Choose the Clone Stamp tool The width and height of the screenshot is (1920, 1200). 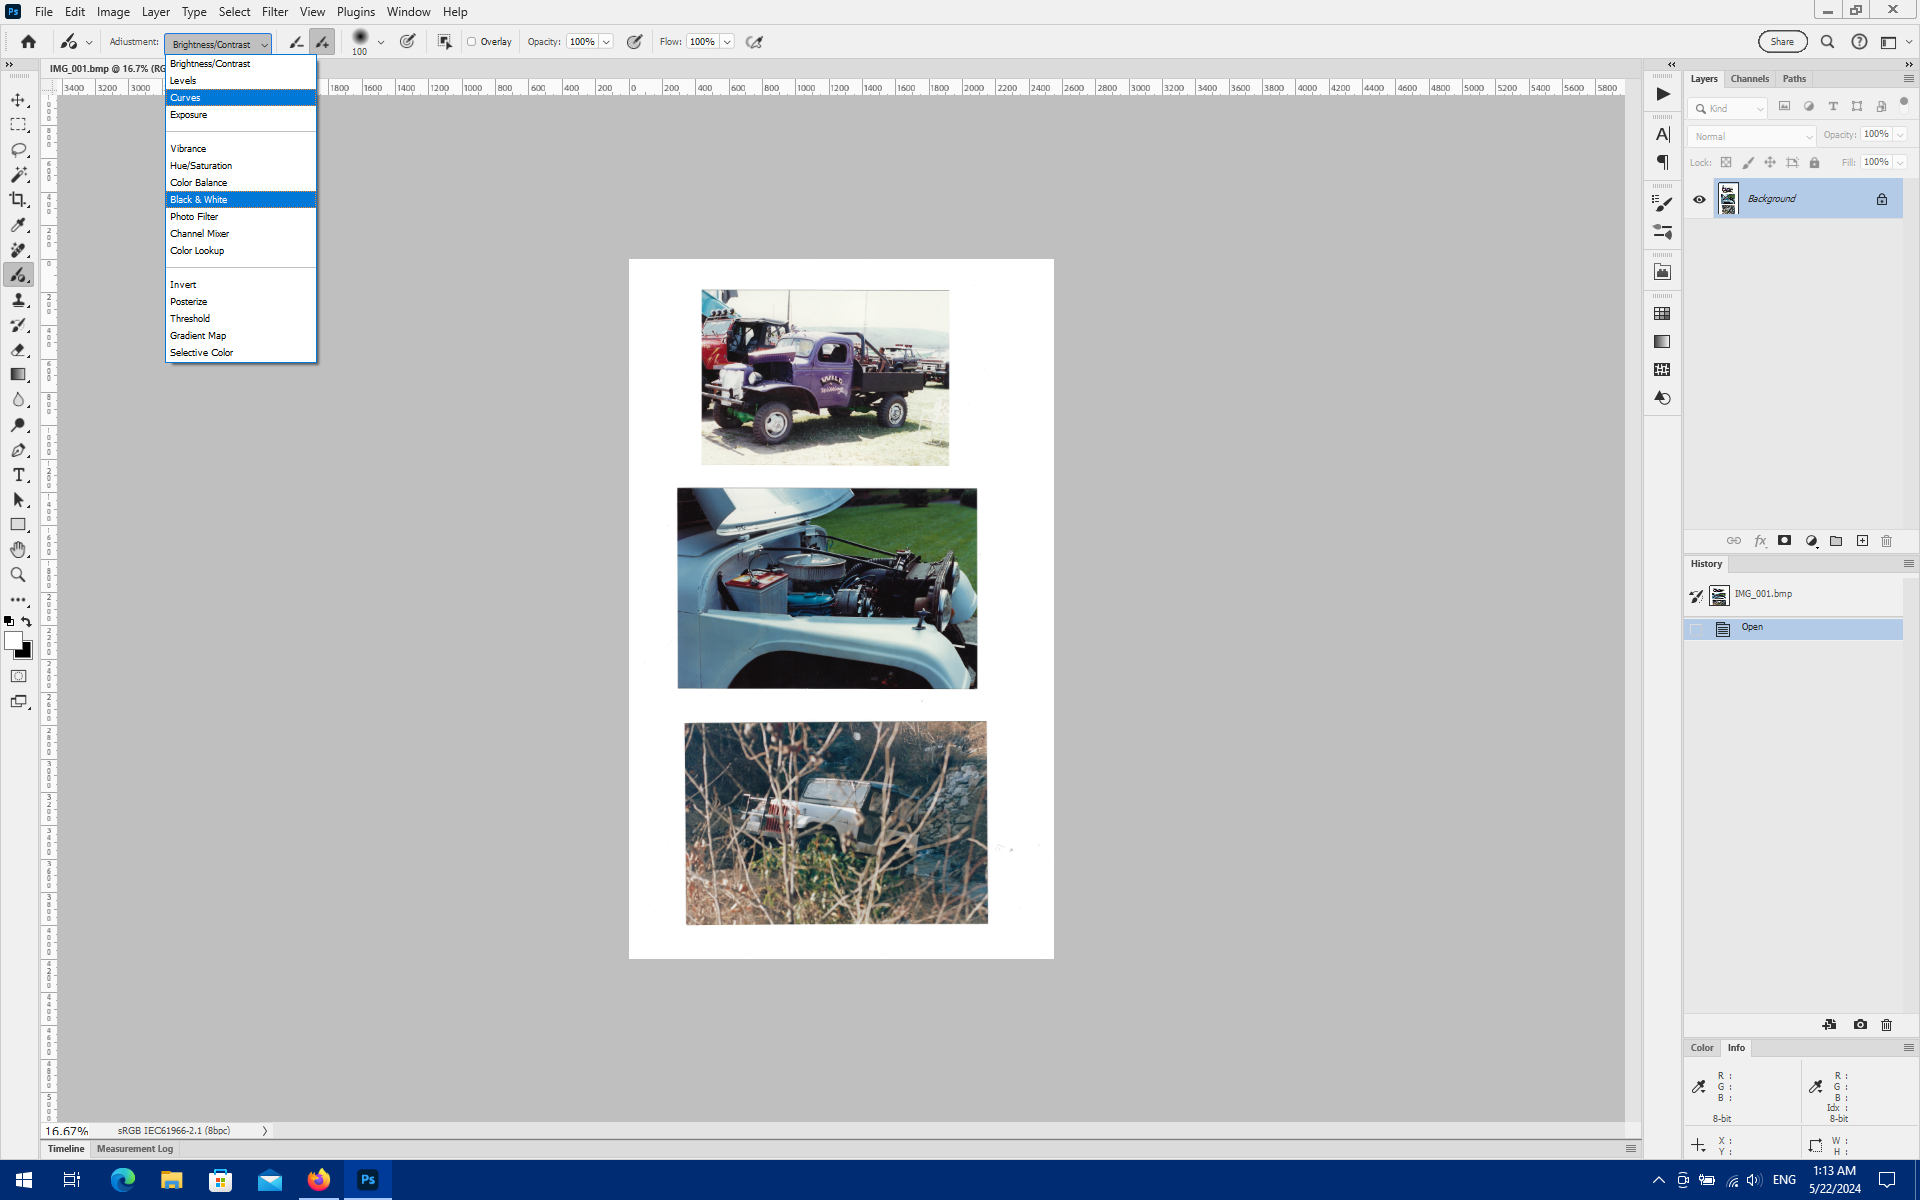18,300
